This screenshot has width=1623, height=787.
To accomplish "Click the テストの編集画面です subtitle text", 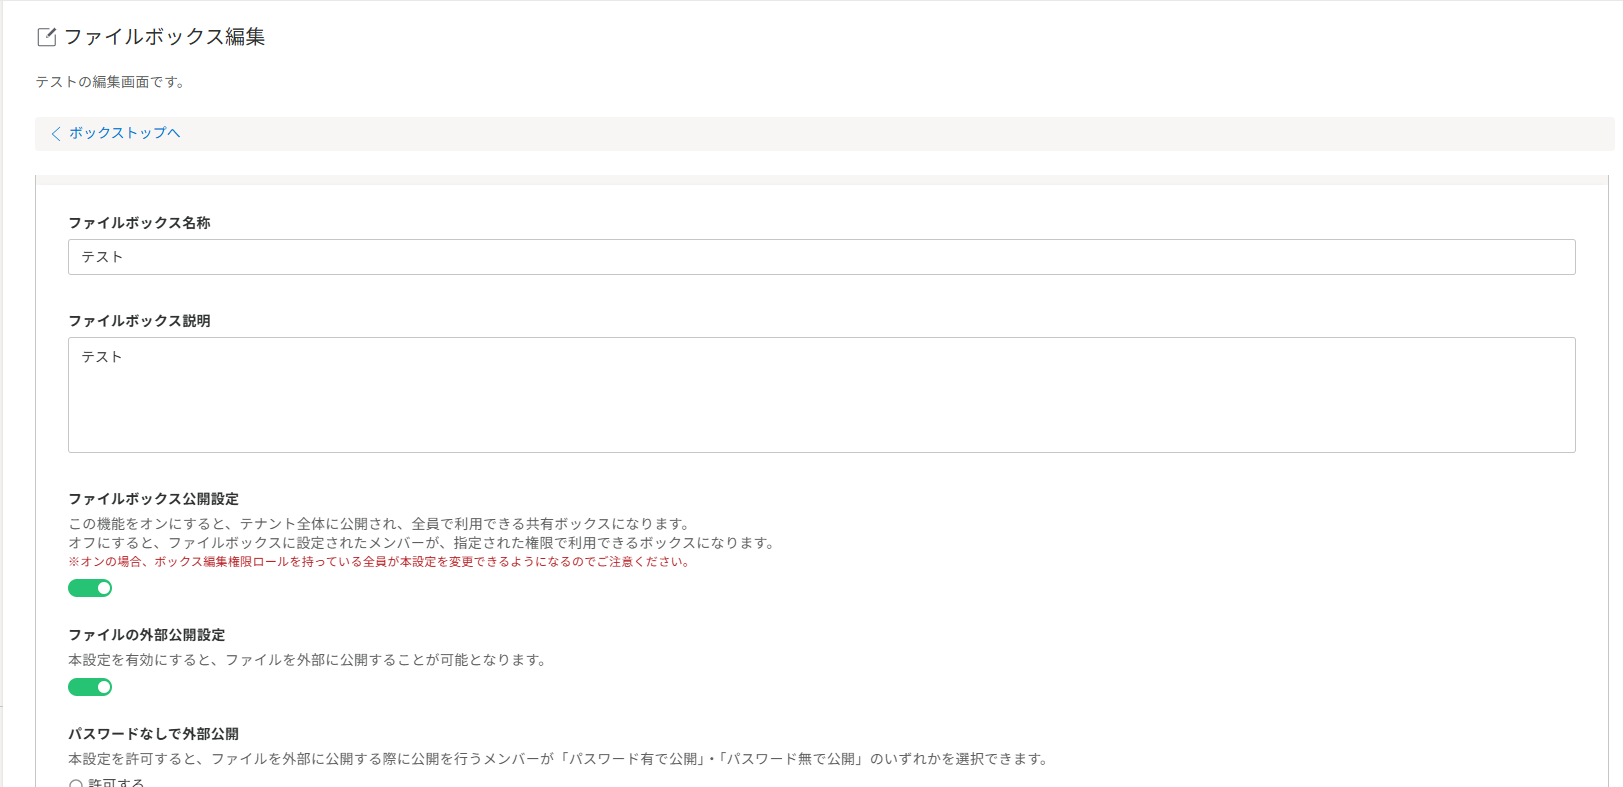I will tap(110, 82).
